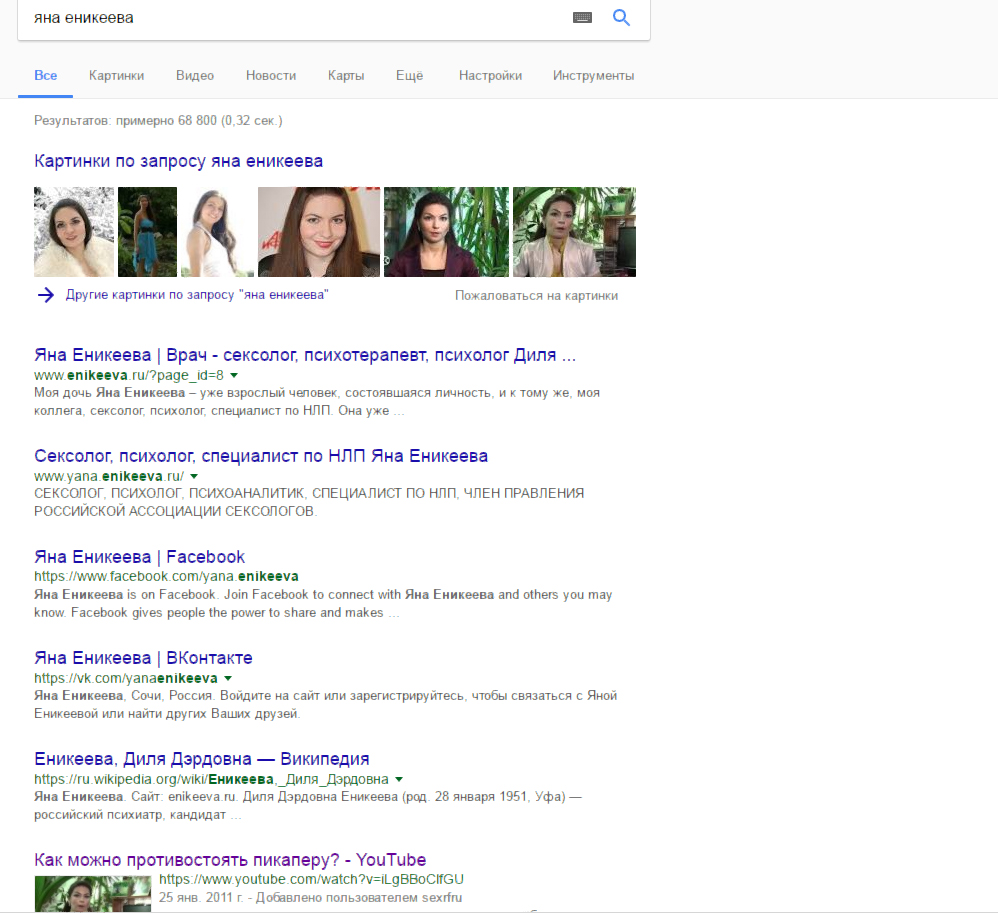Open the thumbnail with the burgundy jacket
The width and height of the screenshot is (998, 913).
coord(446,232)
